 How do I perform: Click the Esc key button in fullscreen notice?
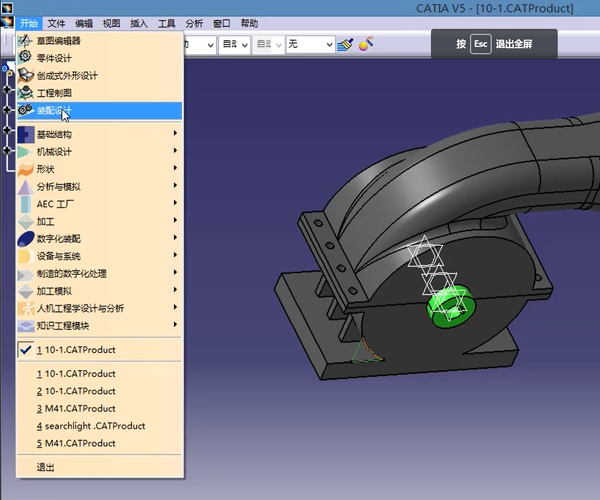pyautogui.click(x=481, y=44)
